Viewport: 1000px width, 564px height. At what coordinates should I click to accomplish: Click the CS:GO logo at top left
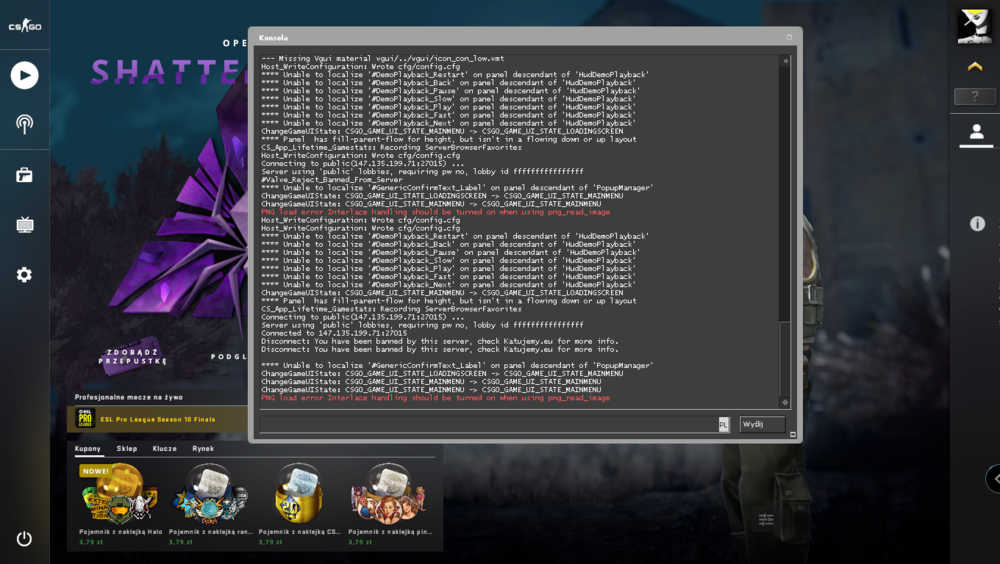pyautogui.click(x=25, y=26)
